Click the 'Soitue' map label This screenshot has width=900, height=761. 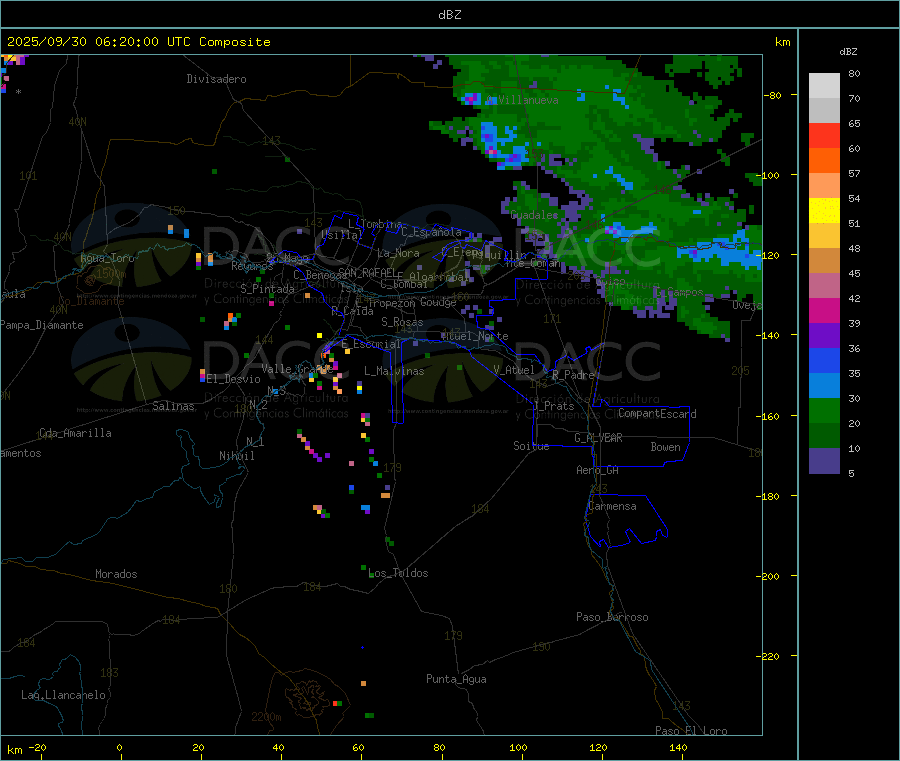(x=531, y=446)
